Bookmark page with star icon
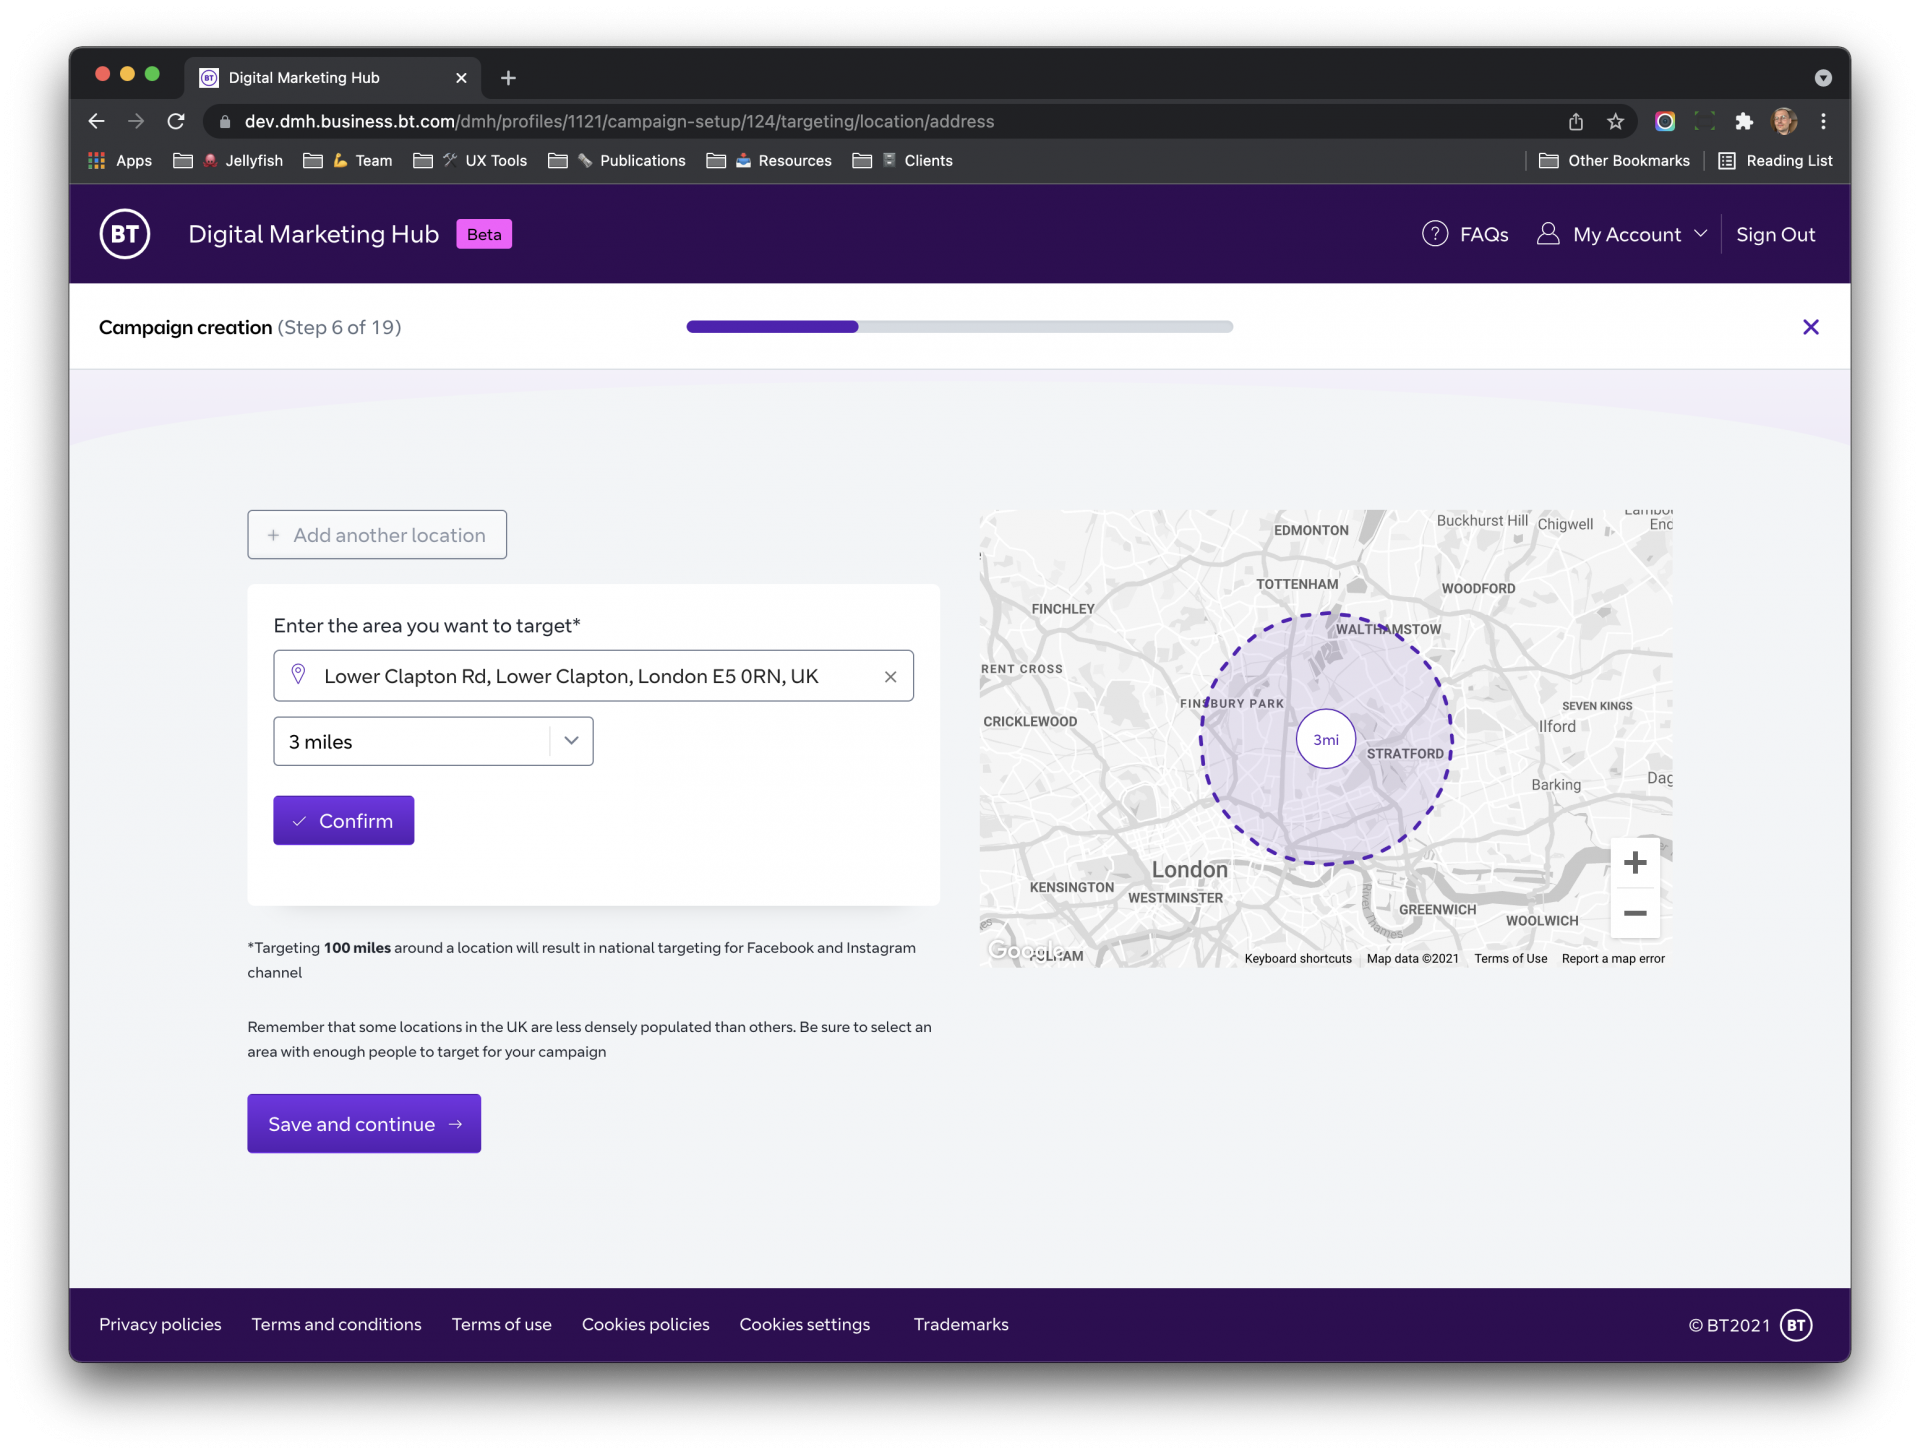This screenshot has width=1920, height=1454. click(x=1615, y=121)
